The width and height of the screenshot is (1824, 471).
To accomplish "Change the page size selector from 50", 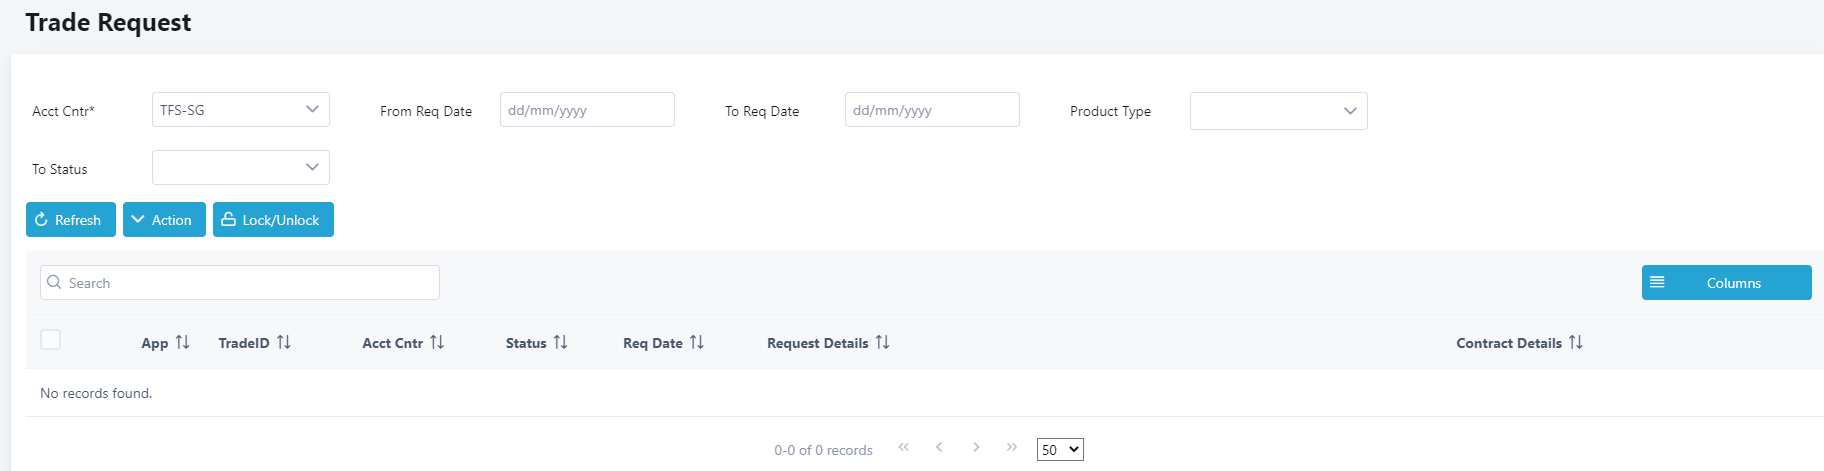I will (x=1059, y=450).
